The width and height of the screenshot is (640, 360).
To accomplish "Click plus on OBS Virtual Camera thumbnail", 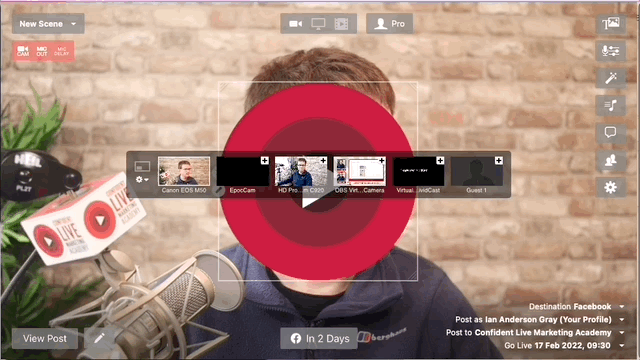I will tap(382, 160).
